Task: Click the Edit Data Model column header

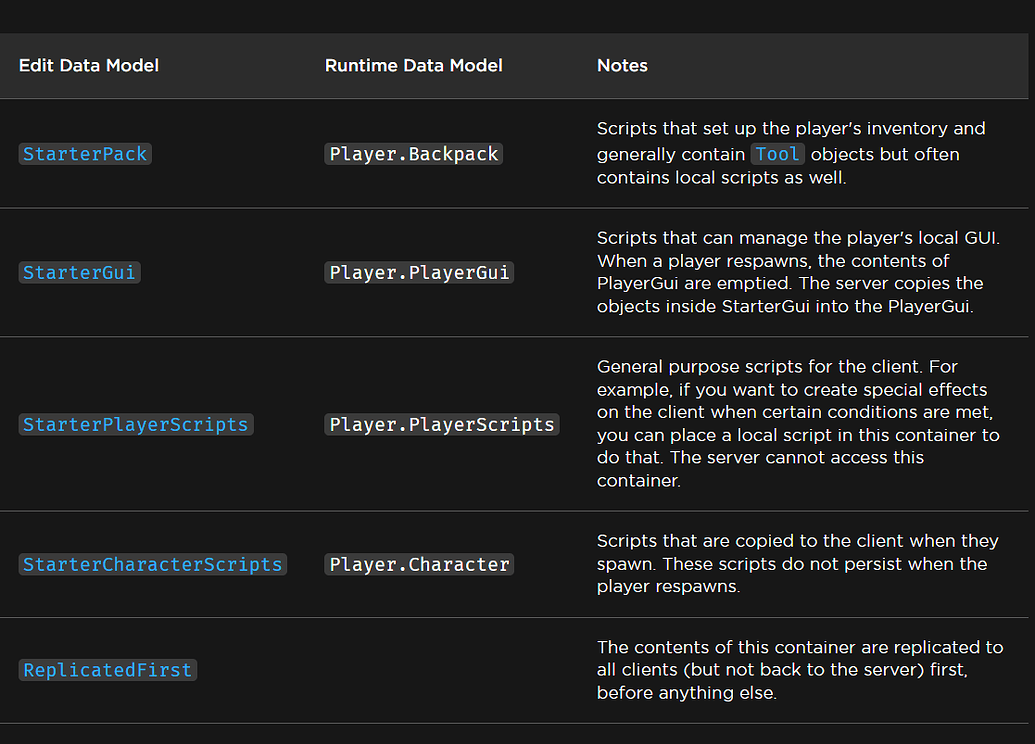Action: point(88,65)
